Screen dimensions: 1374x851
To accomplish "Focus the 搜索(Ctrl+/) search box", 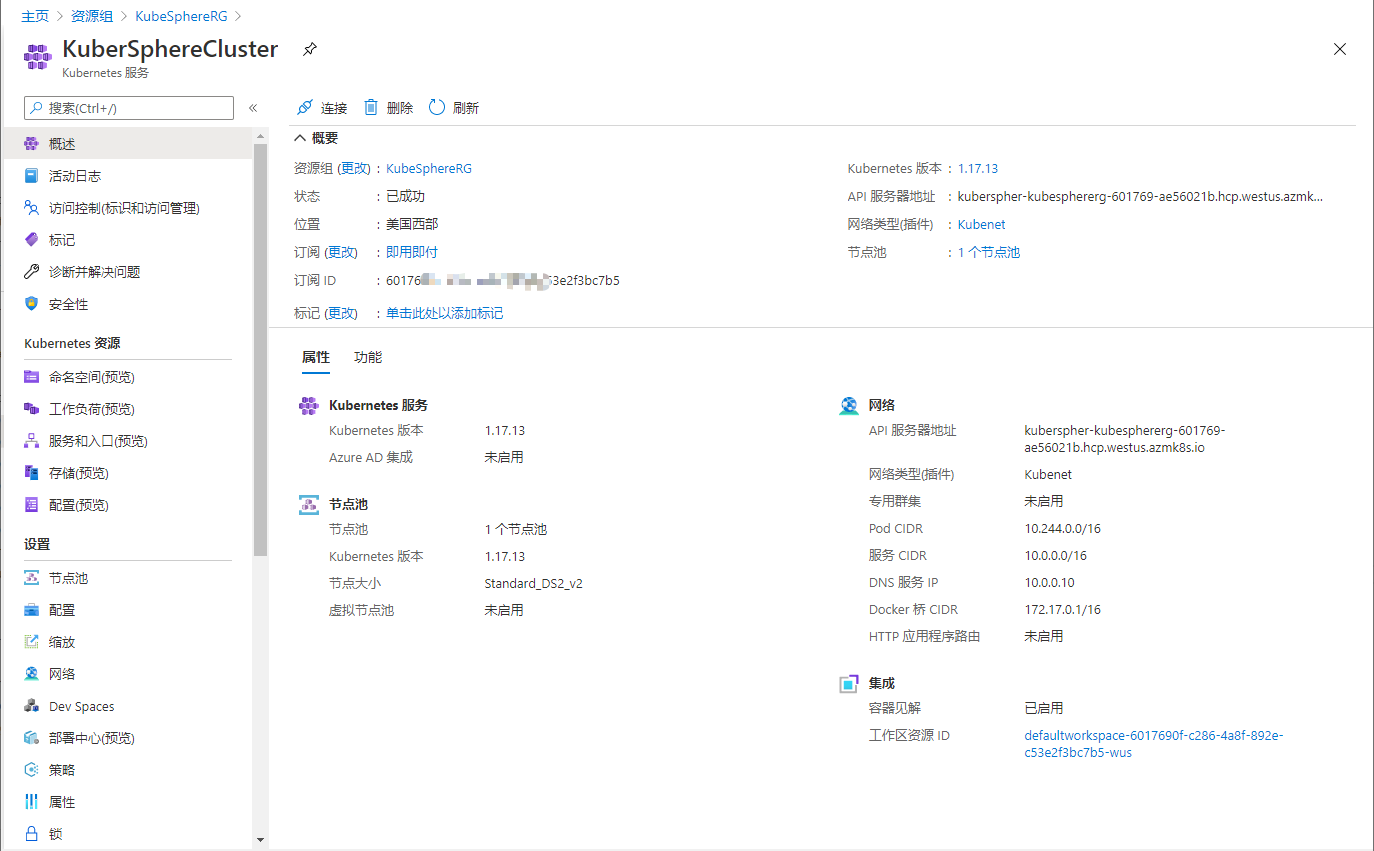I will click(x=129, y=108).
